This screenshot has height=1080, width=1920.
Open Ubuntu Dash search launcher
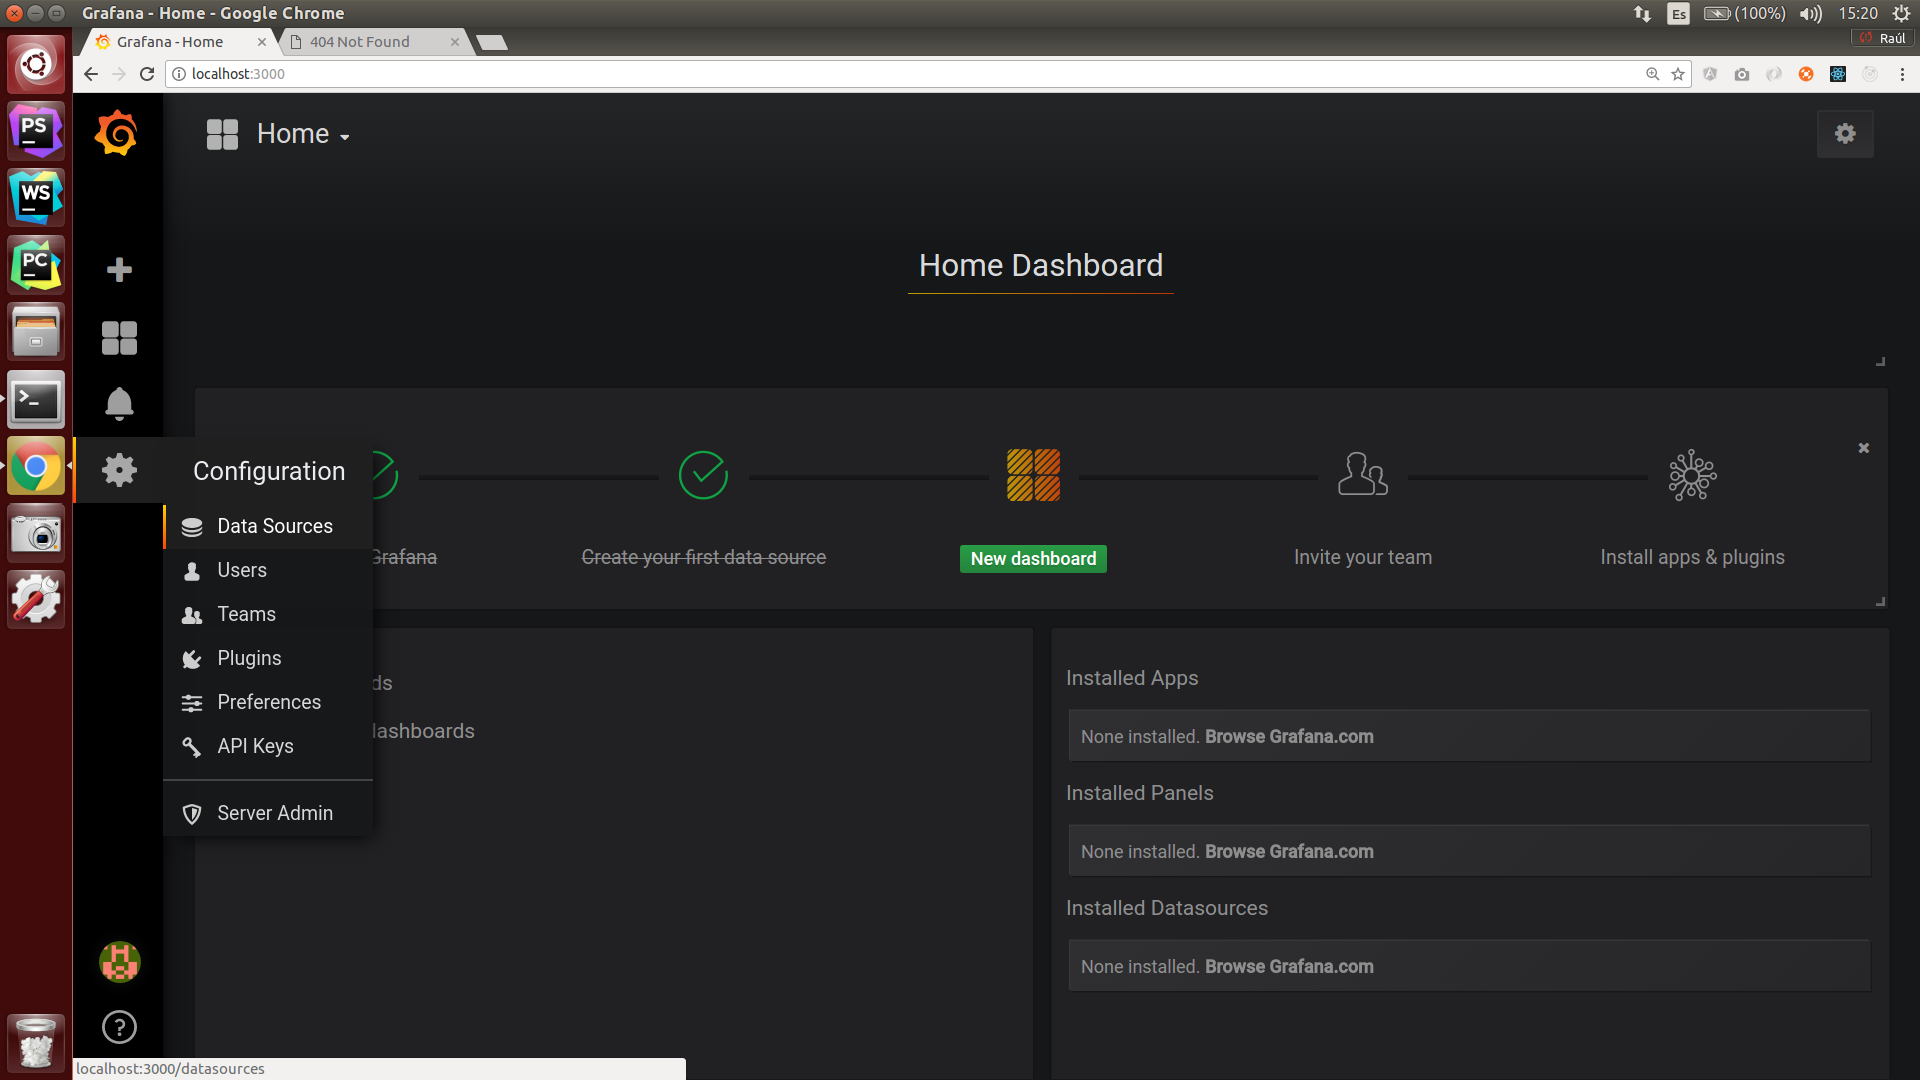tap(36, 63)
